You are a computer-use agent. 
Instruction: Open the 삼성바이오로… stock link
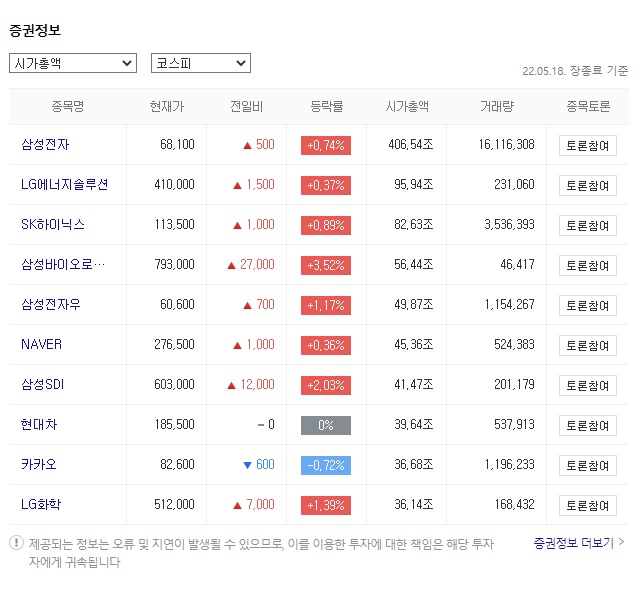(63, 264)
